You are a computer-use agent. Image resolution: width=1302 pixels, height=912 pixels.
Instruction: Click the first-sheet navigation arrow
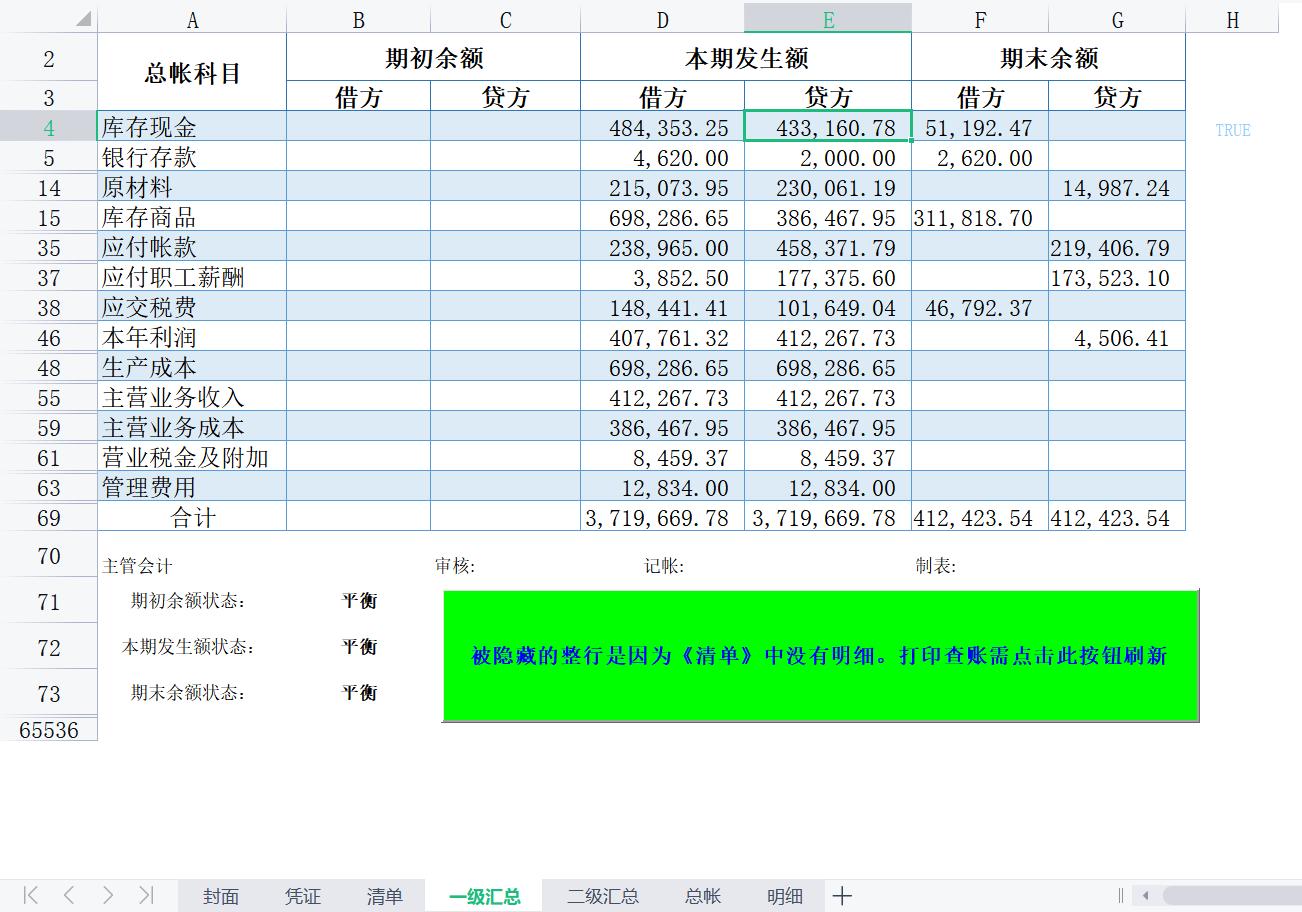pos(30,896)
